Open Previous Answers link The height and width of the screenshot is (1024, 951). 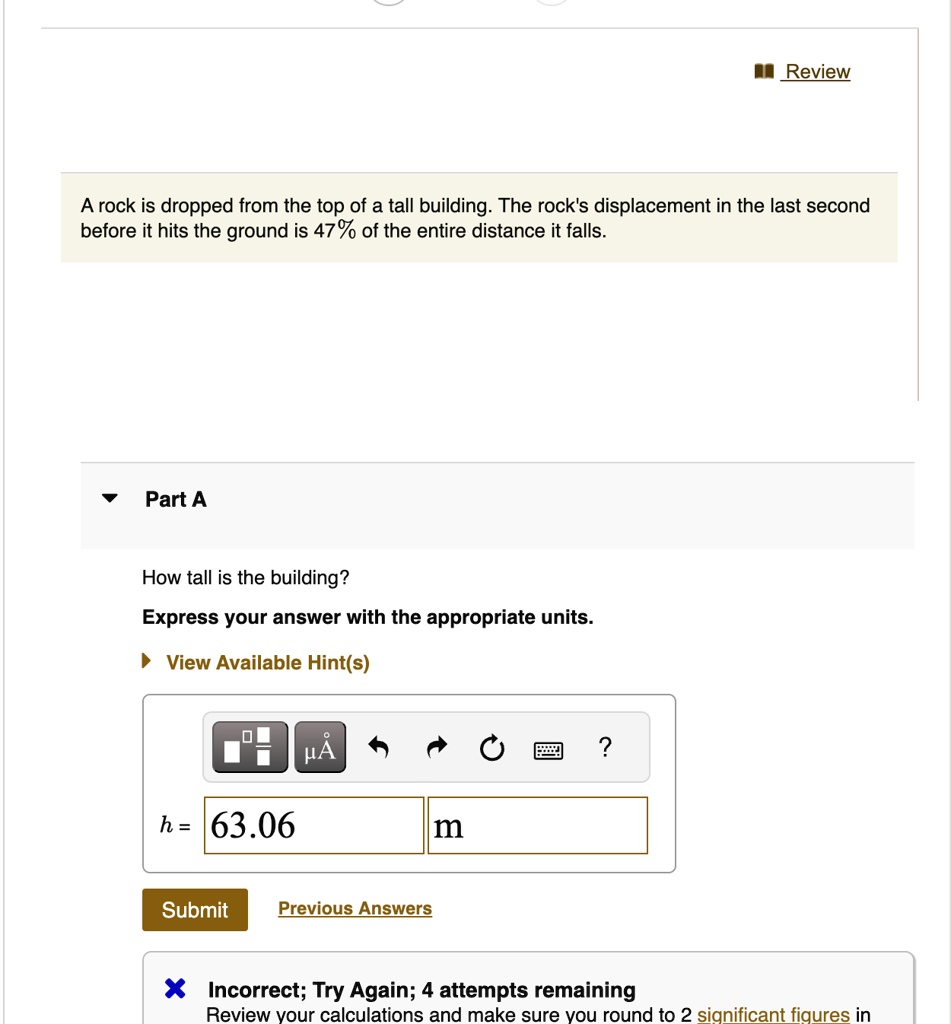pos(355,908)
